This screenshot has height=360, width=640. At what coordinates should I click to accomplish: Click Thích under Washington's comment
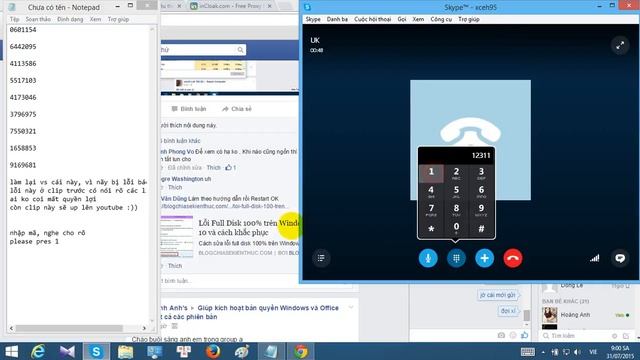click(175, 187)
